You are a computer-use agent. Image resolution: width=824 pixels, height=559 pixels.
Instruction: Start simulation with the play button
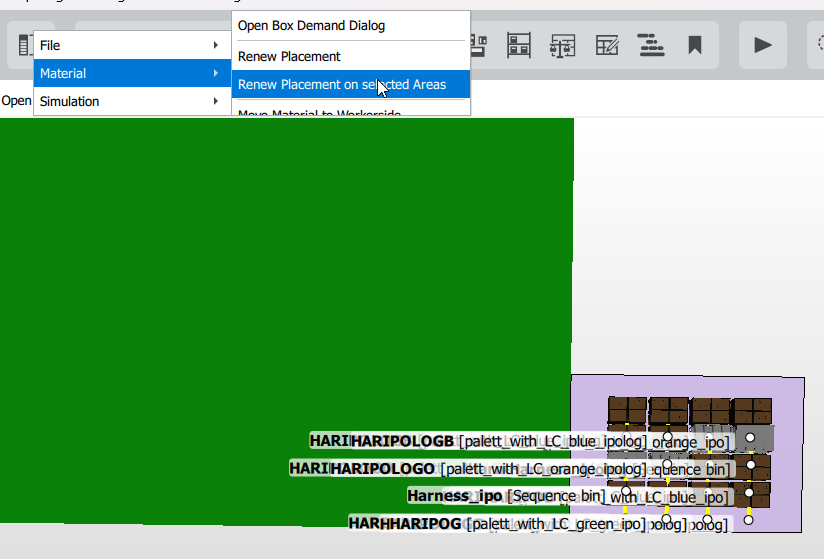point(763,45)
